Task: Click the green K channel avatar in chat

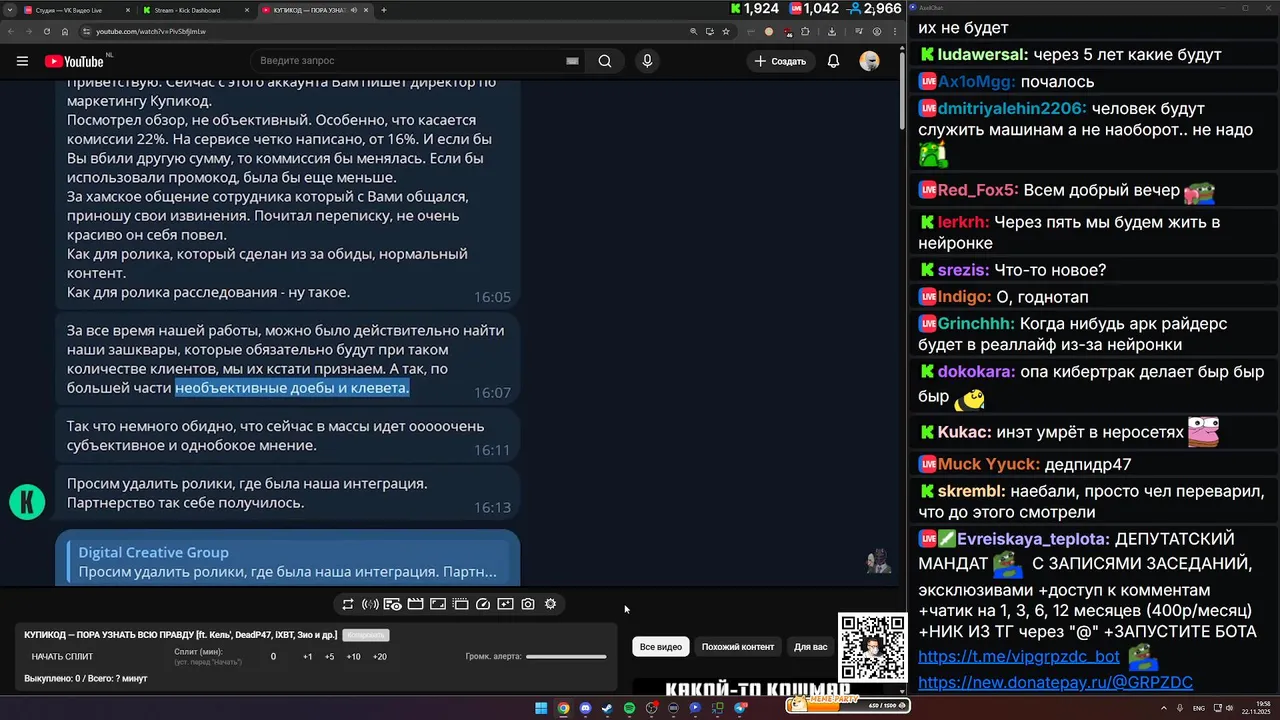Action: pos(27,502)
